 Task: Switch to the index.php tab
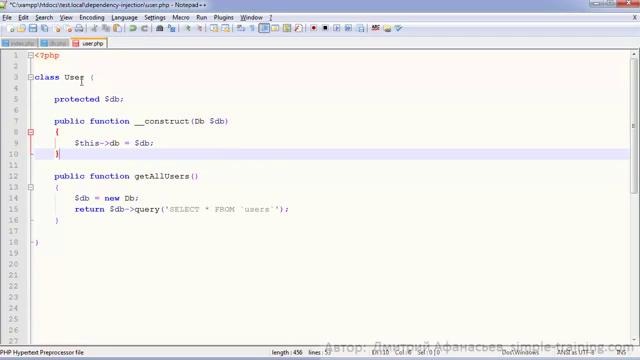pyautogui.click(x=19, y=43)
